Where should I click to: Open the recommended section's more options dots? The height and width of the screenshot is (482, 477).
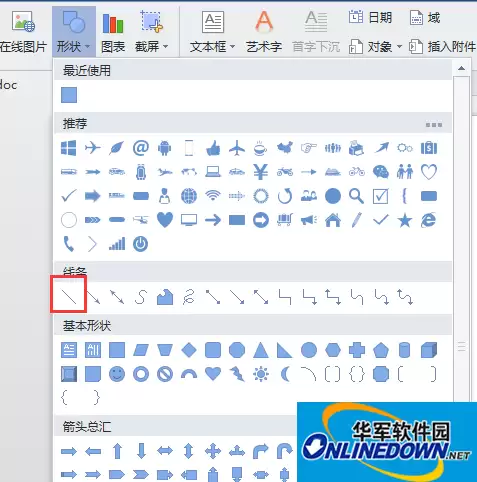pyautogui.click(x=434, y=125)
